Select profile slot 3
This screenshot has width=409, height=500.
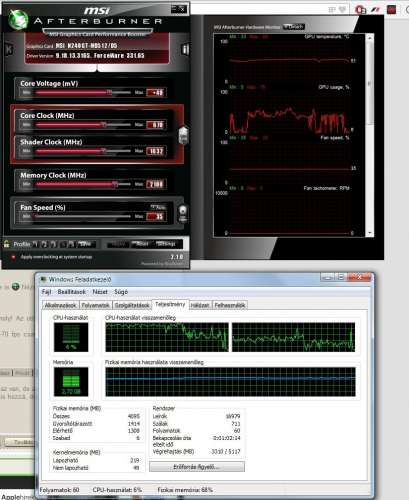[x=54, y=244]
